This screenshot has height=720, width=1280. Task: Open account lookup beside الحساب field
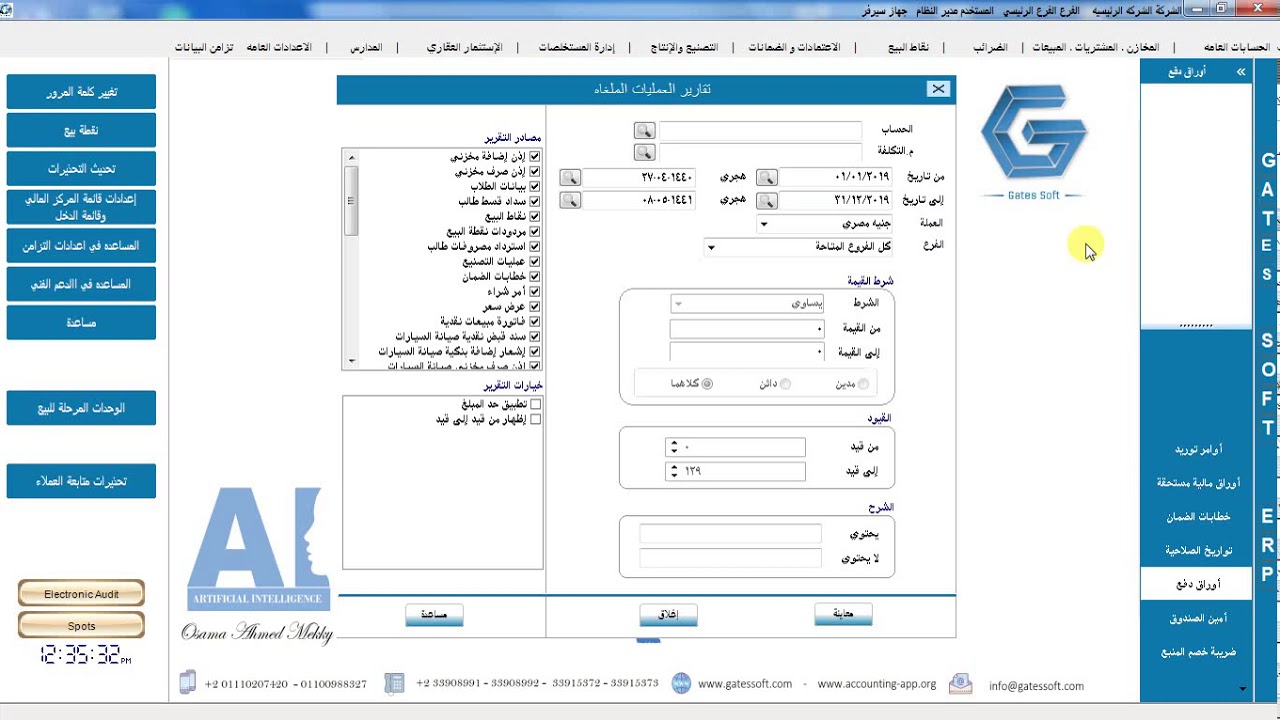coord(644,131)
